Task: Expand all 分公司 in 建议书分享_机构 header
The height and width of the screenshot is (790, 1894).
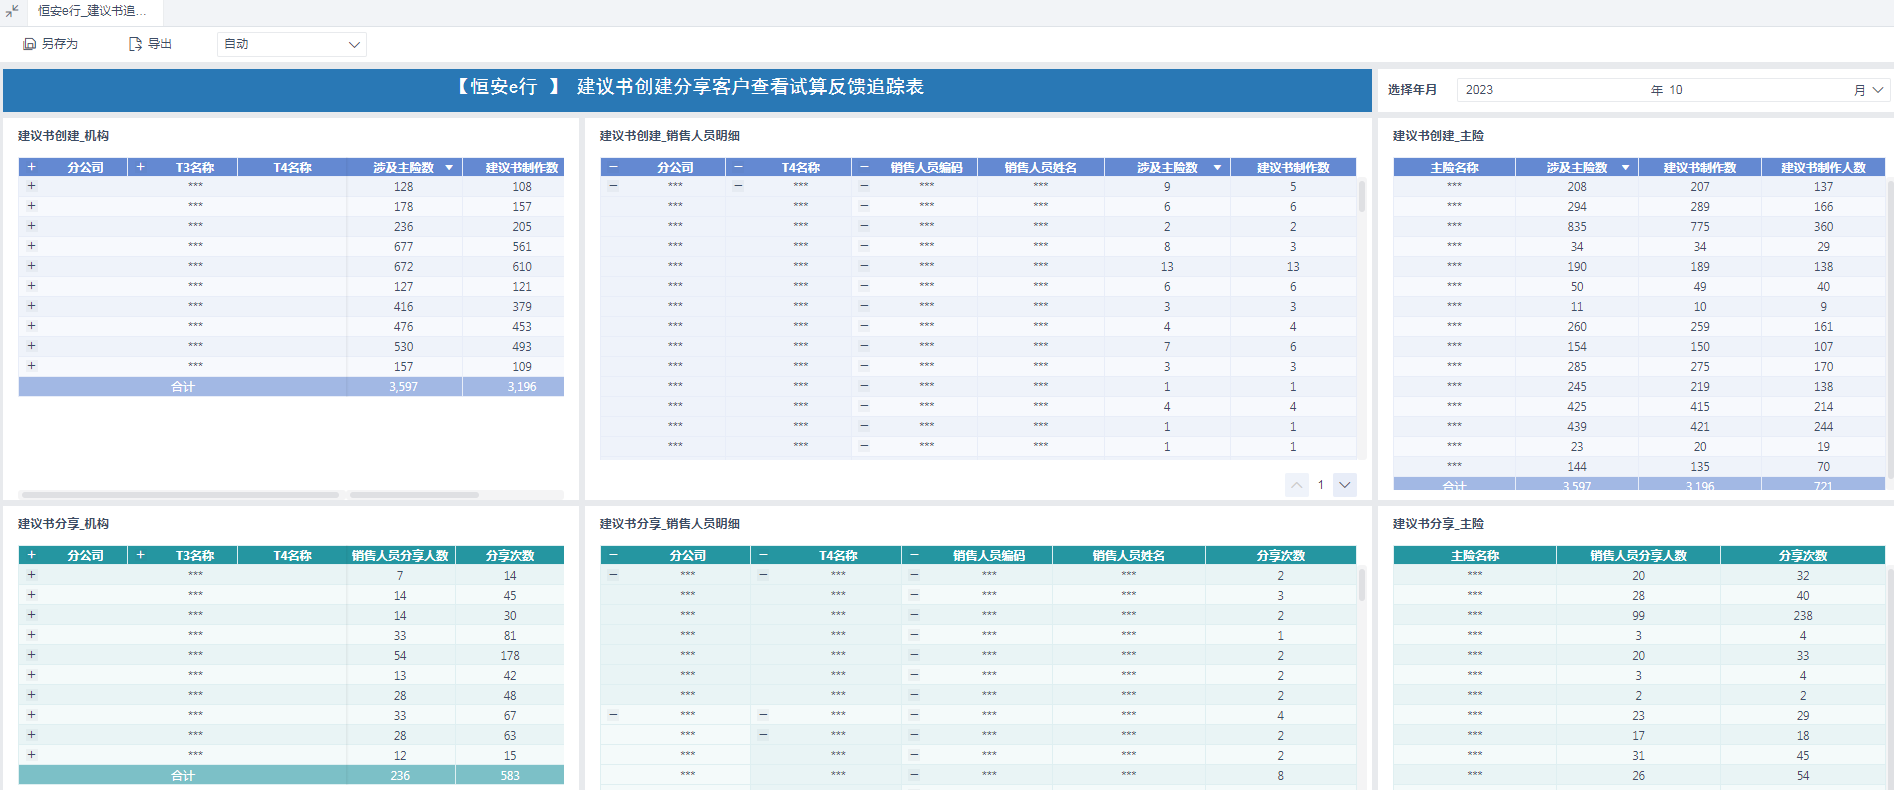Action: 32,555
